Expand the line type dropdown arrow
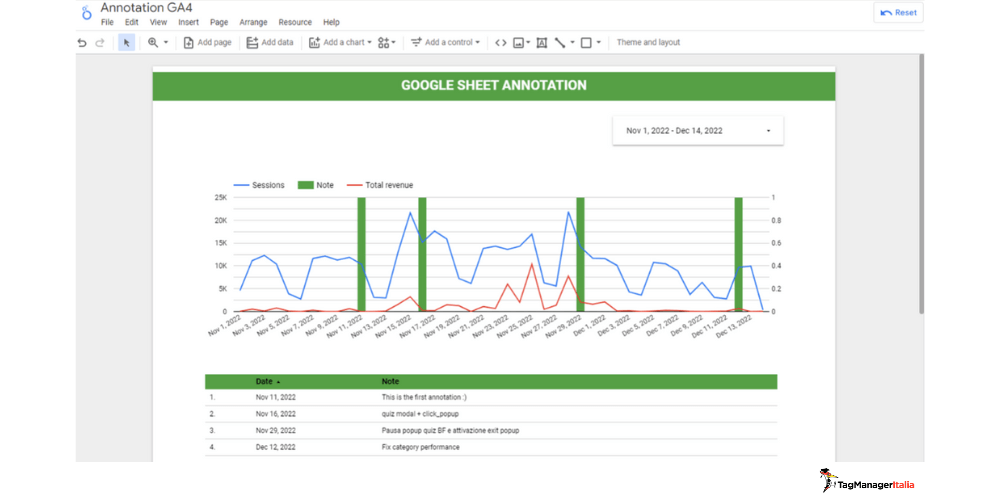Viewport: 1000px width, 500px height. click(572, 43)
